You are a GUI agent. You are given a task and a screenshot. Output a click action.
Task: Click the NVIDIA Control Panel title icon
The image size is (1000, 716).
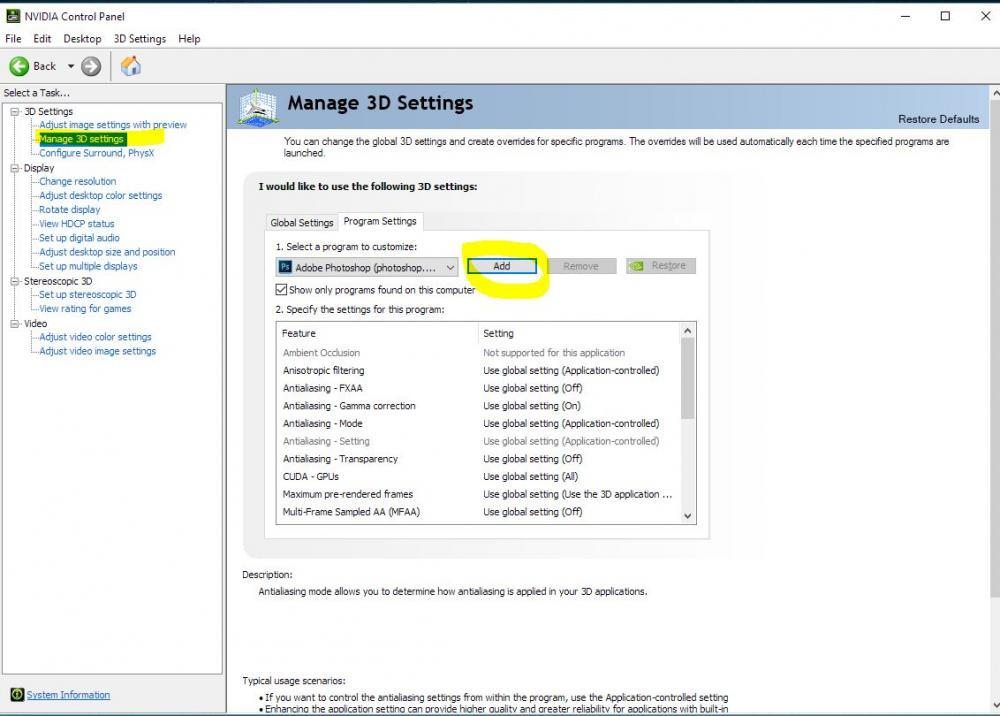13,16
